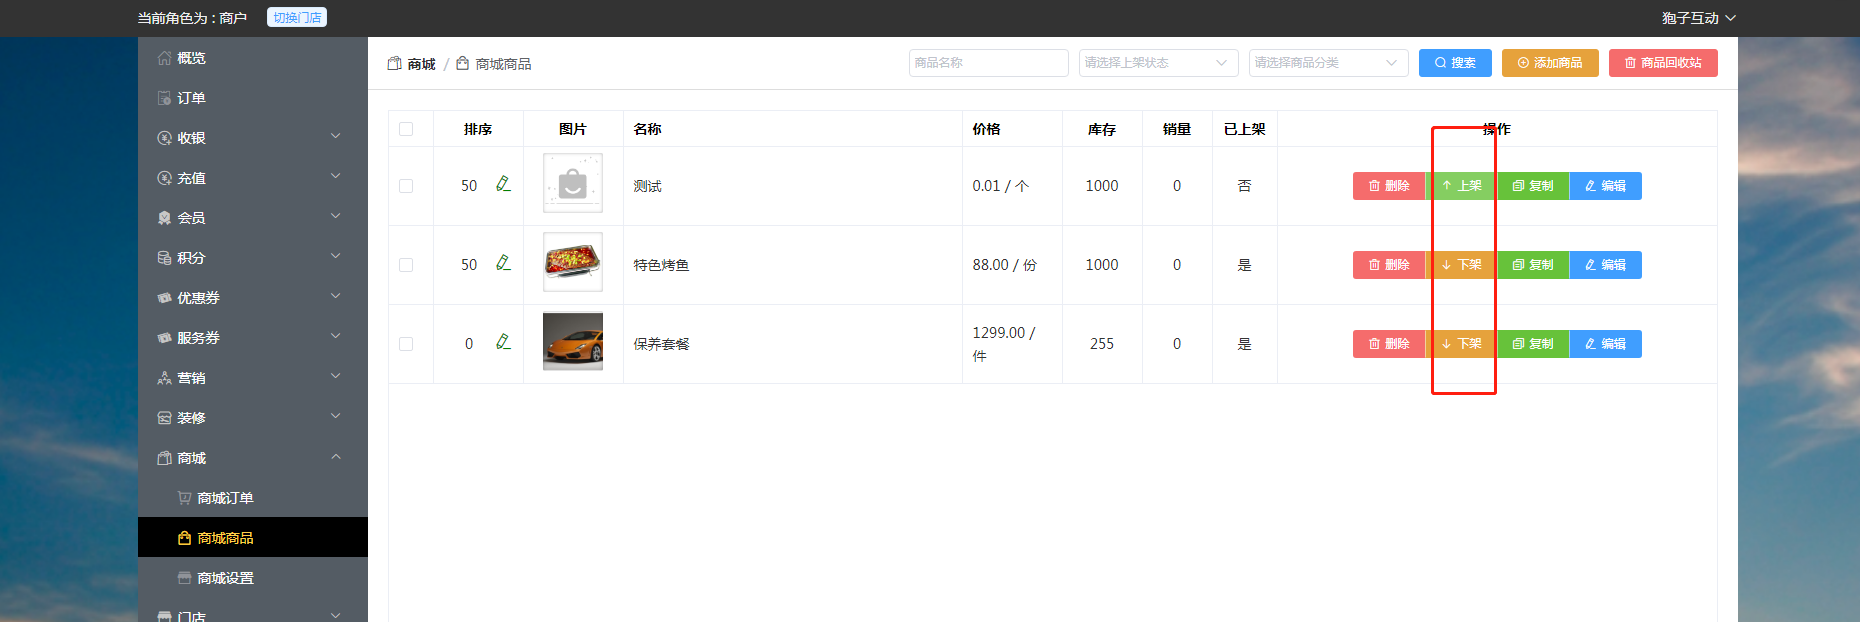Open the 狍子互动 user dropdown
1860x622 pixels.
point(1698,18)
